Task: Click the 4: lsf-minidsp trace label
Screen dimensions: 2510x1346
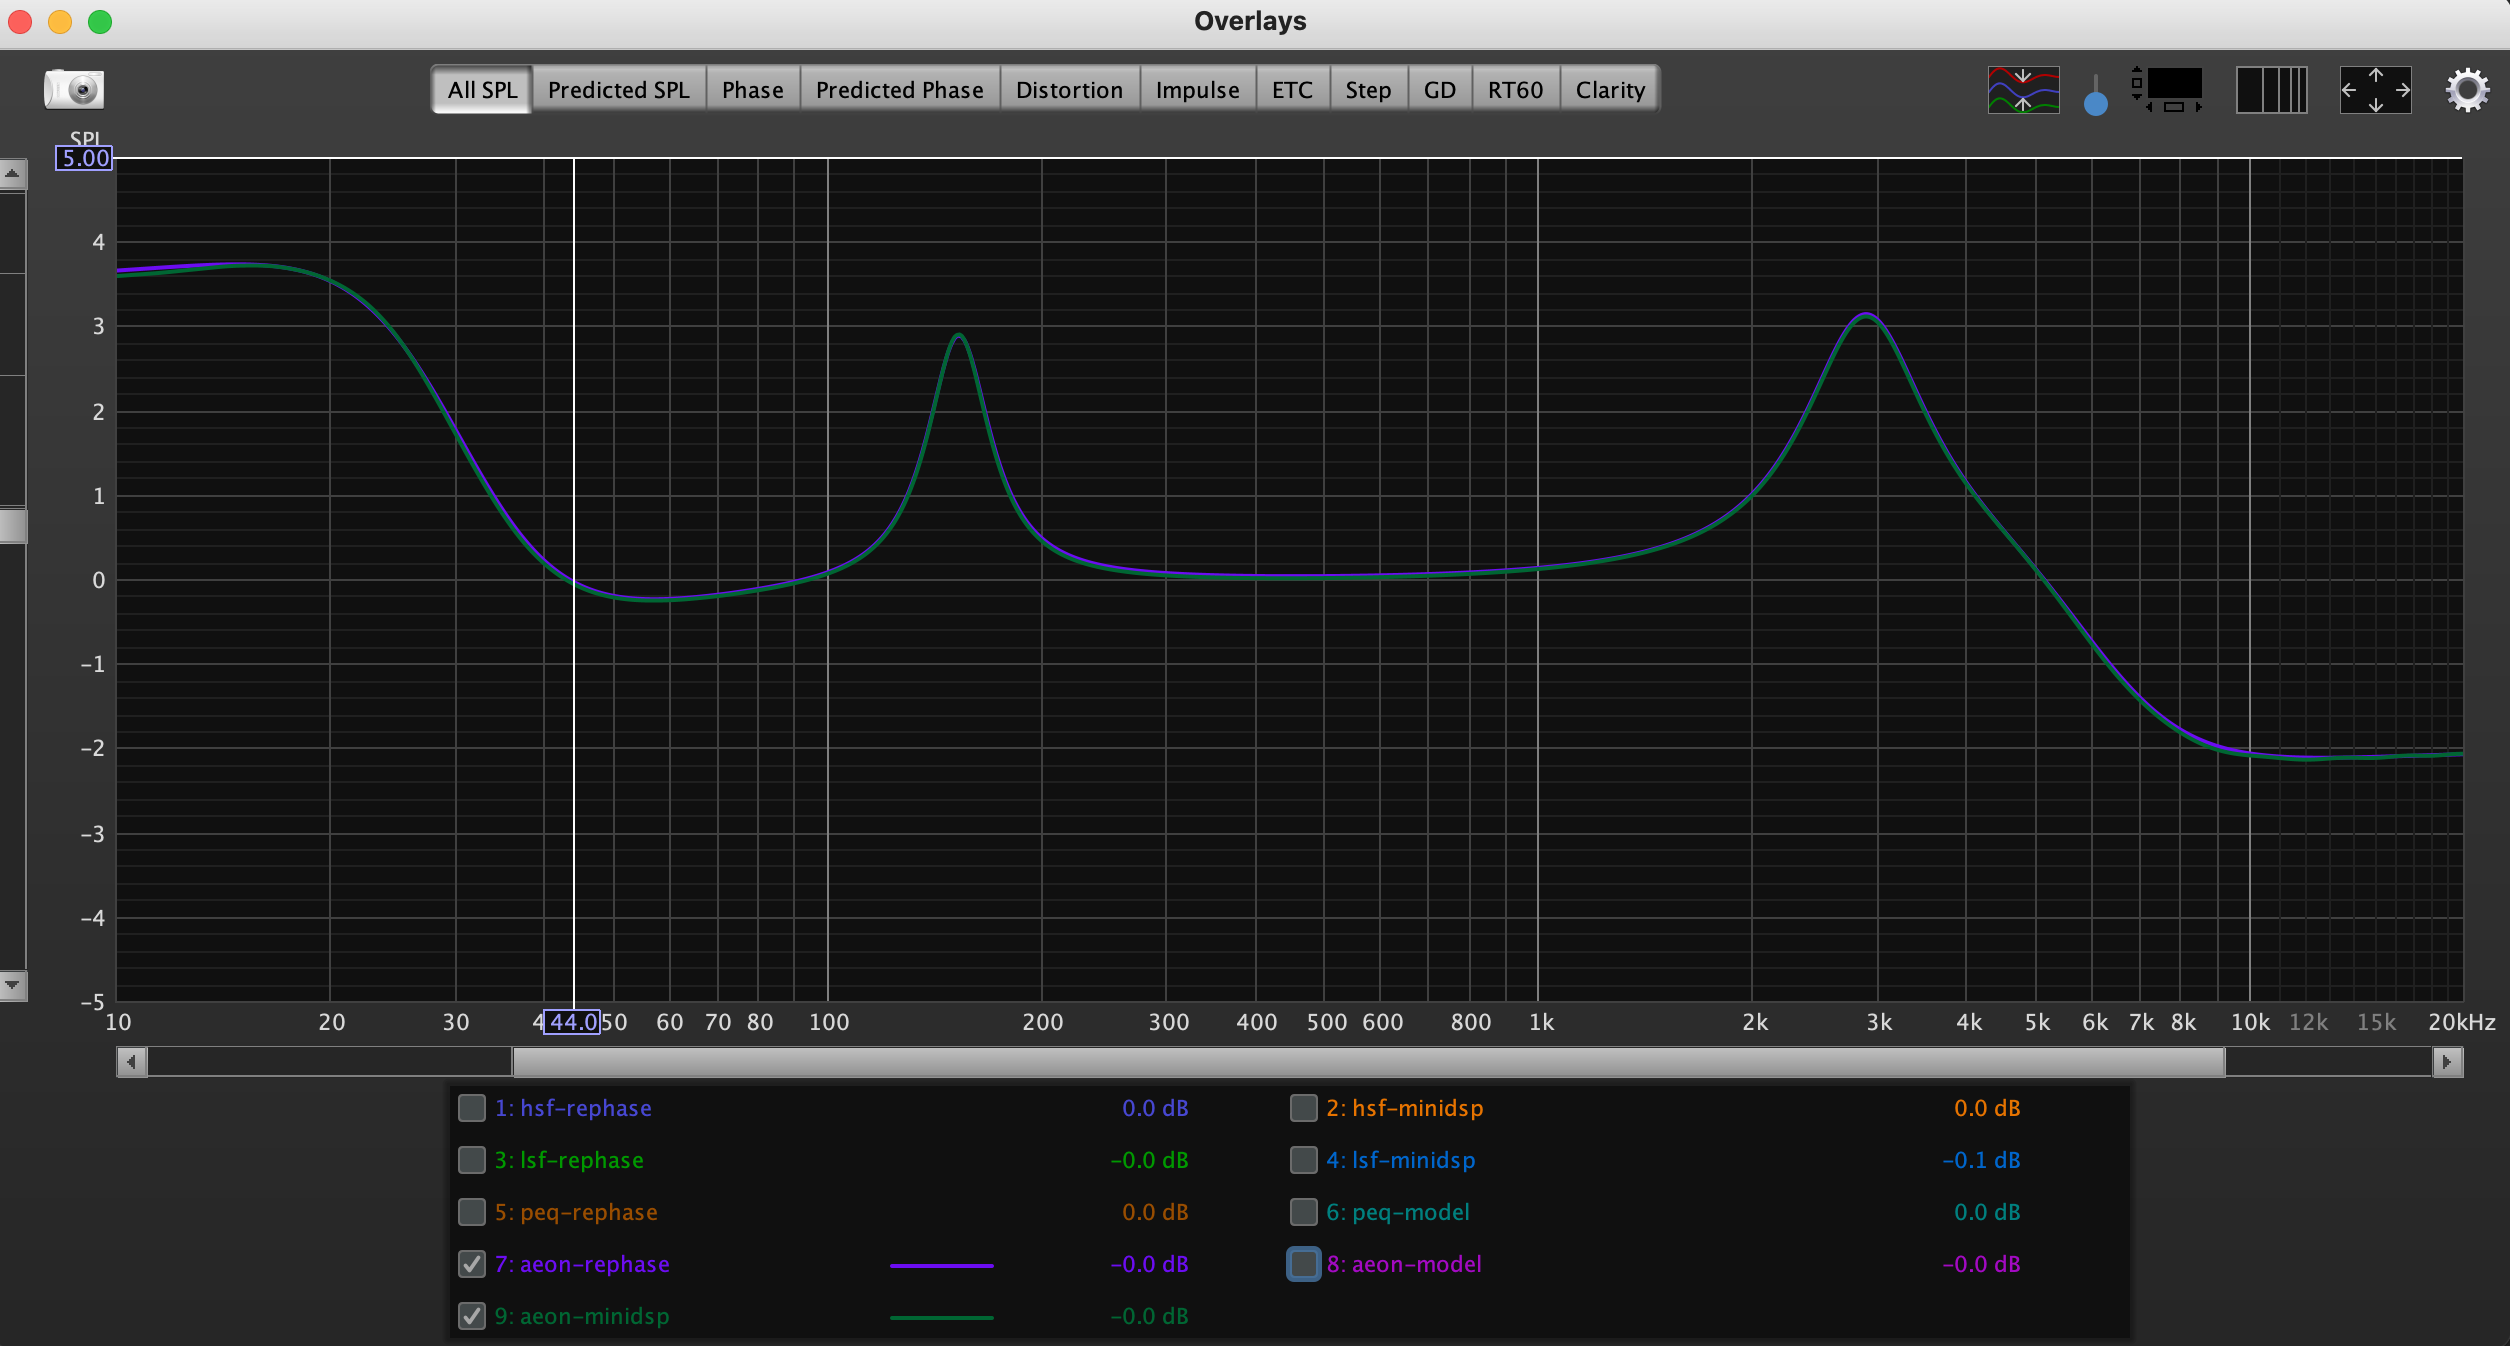Action: [x=1401, y=1160]
